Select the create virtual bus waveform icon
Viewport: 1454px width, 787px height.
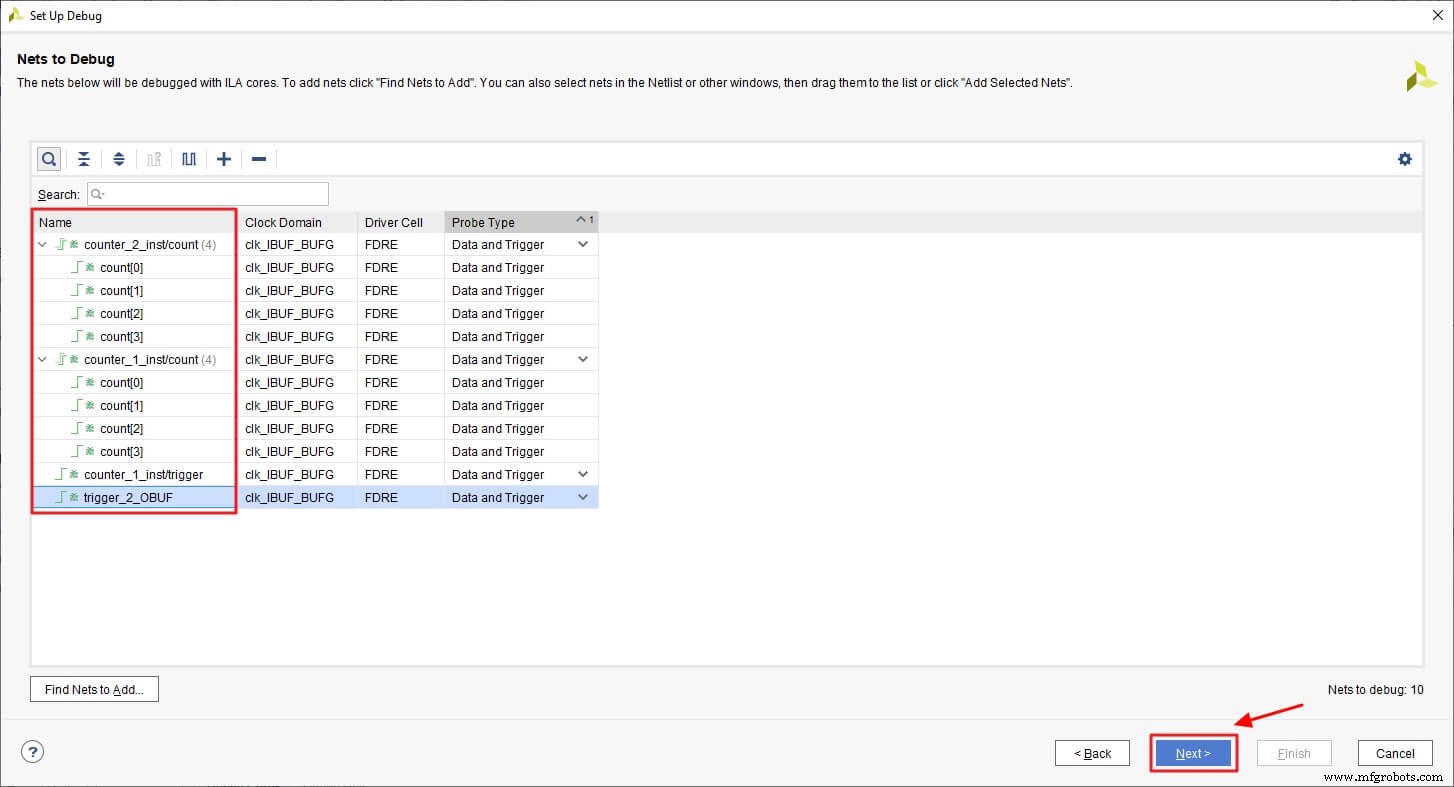pyautogui.click(x=189, y=158)
